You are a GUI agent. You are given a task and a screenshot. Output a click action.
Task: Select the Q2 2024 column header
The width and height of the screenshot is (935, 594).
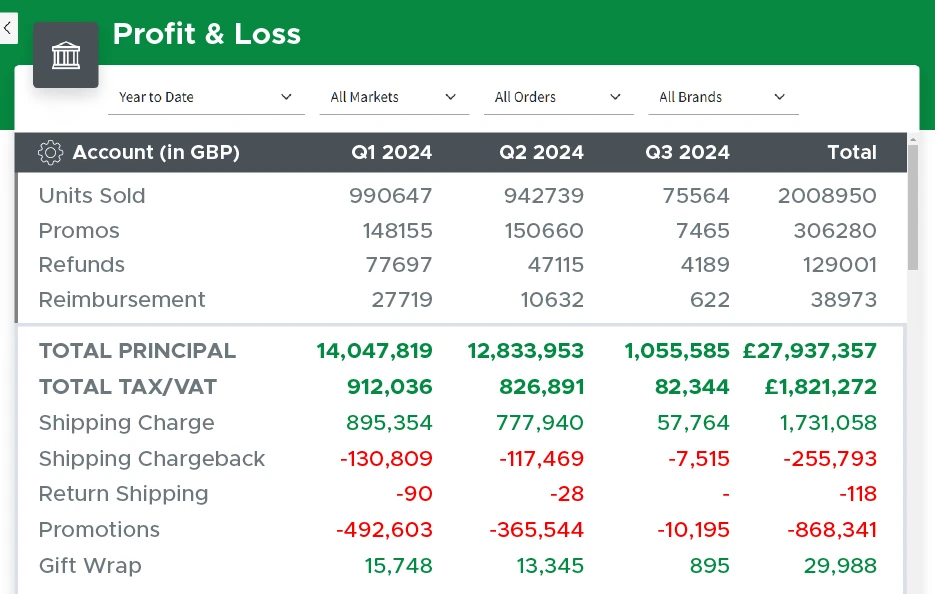(541, 153)
